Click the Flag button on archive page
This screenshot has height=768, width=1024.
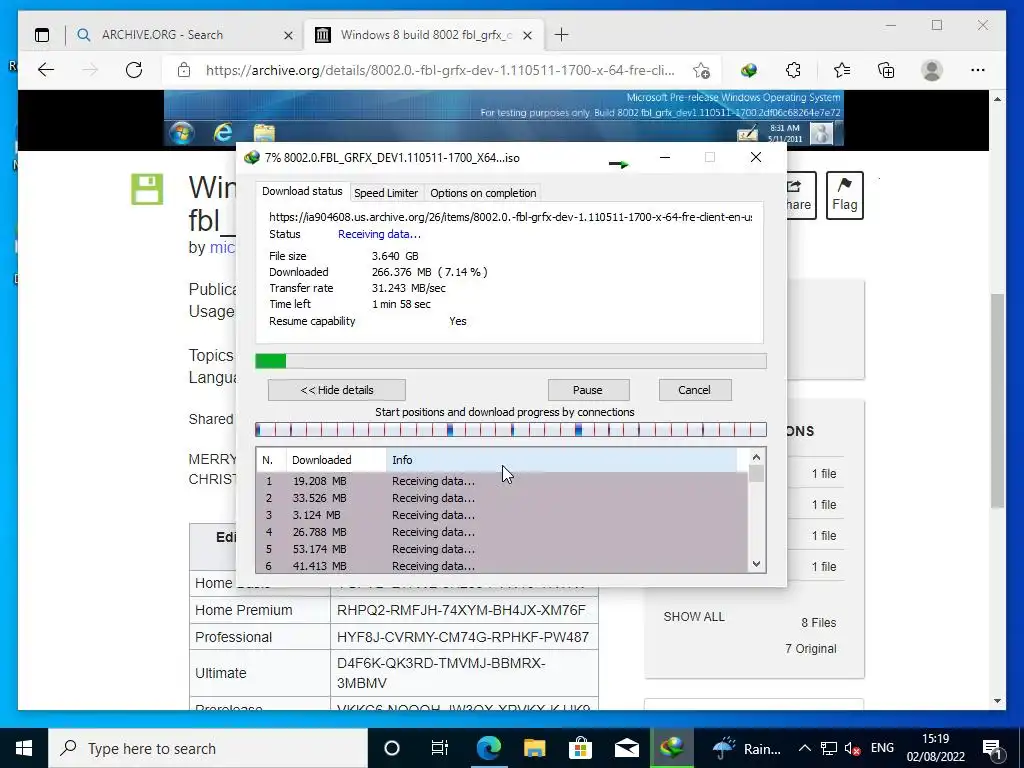(x=844, y=195)
